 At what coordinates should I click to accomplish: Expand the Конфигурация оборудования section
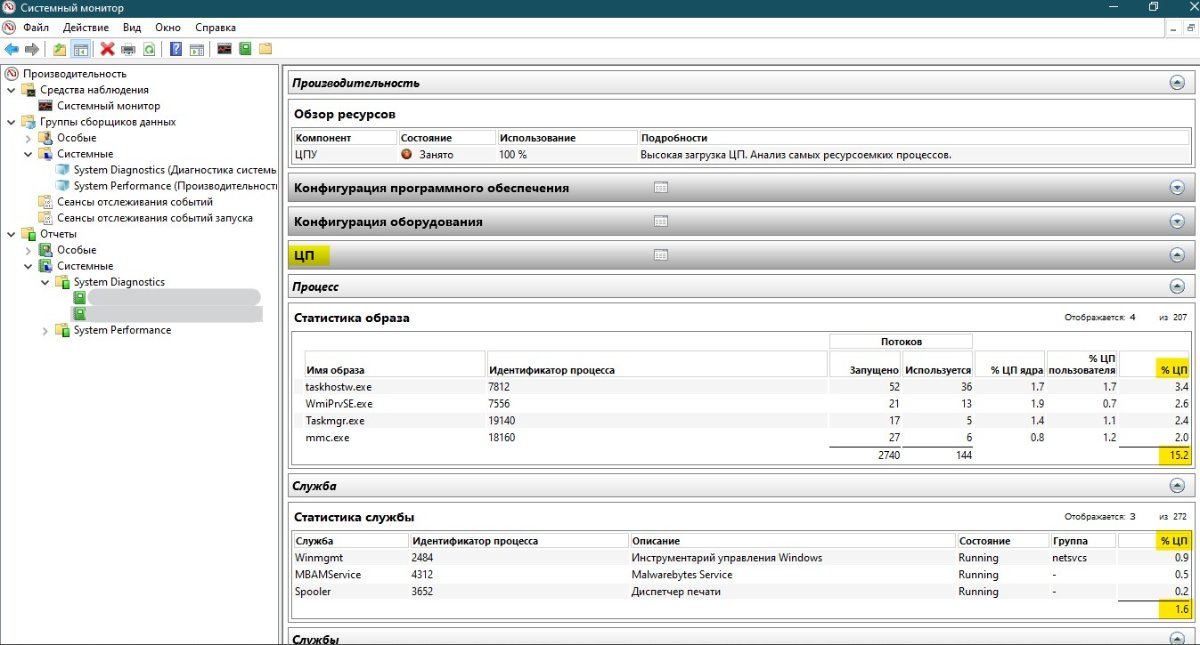[x=1176, y=221]
